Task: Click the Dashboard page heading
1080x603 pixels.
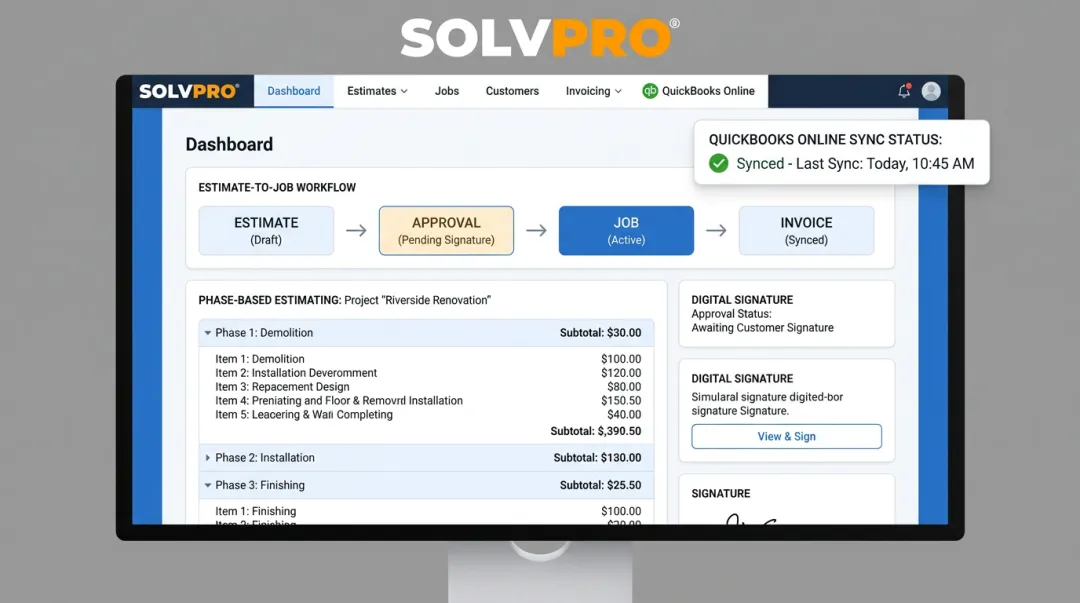Action: pos(229,144)
